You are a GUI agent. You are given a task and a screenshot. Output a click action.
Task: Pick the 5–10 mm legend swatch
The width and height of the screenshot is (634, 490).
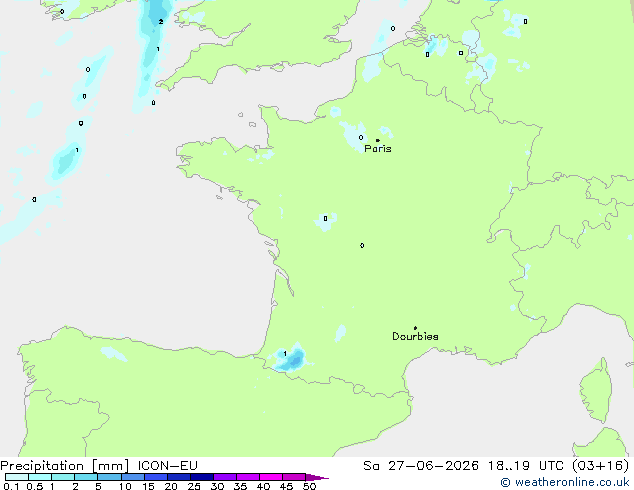coord(109,477)
